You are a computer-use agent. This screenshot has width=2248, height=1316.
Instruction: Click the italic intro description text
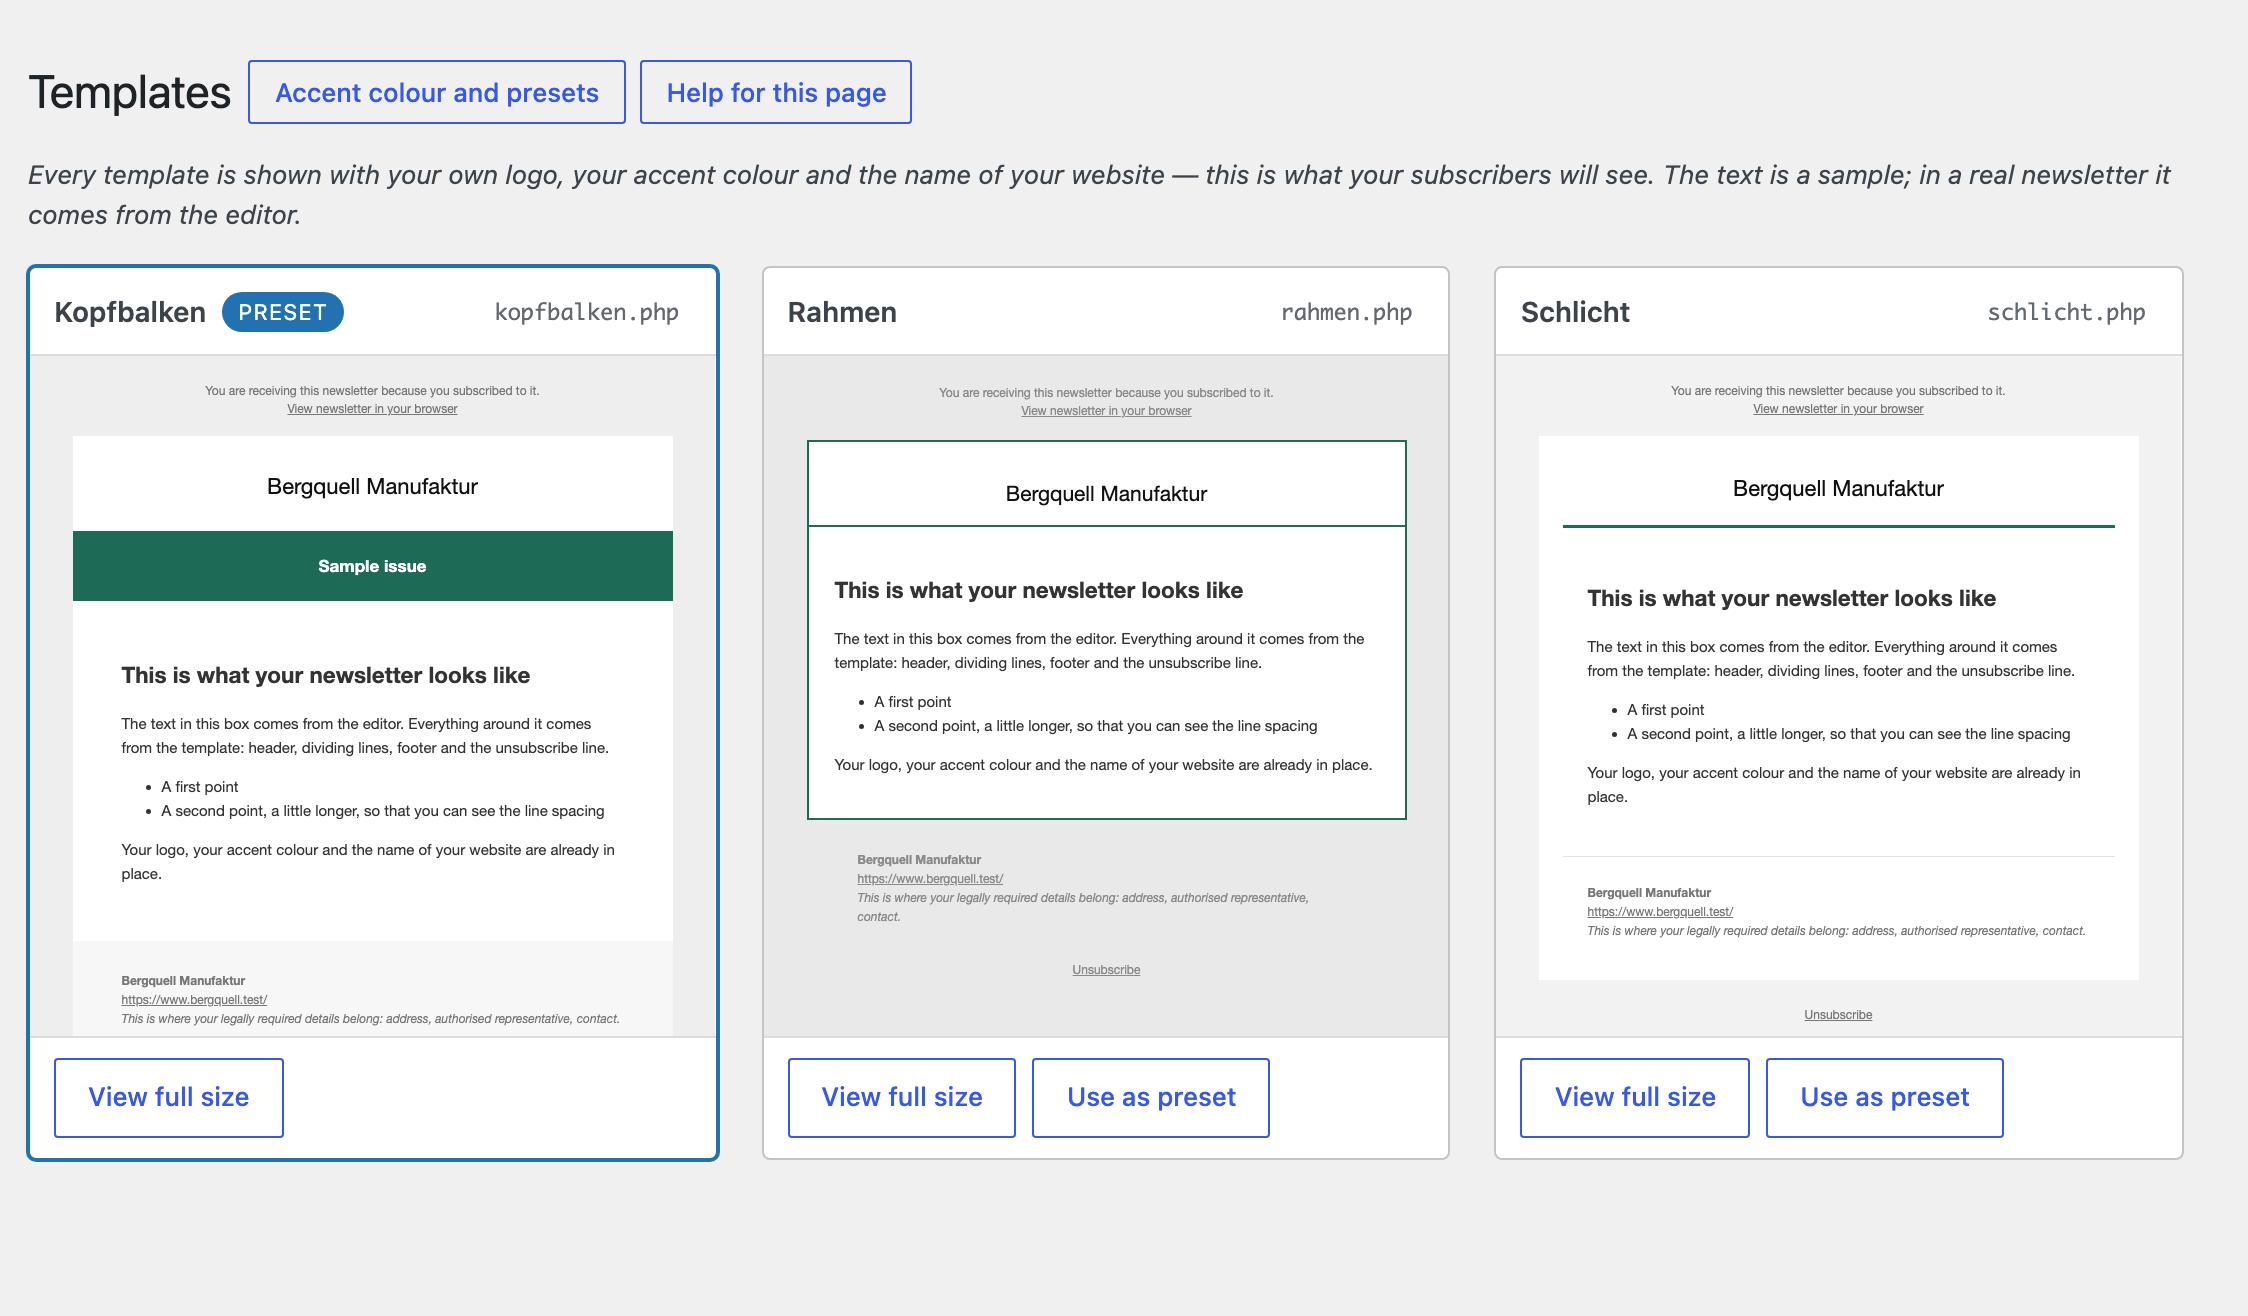tap(1099, 195)
